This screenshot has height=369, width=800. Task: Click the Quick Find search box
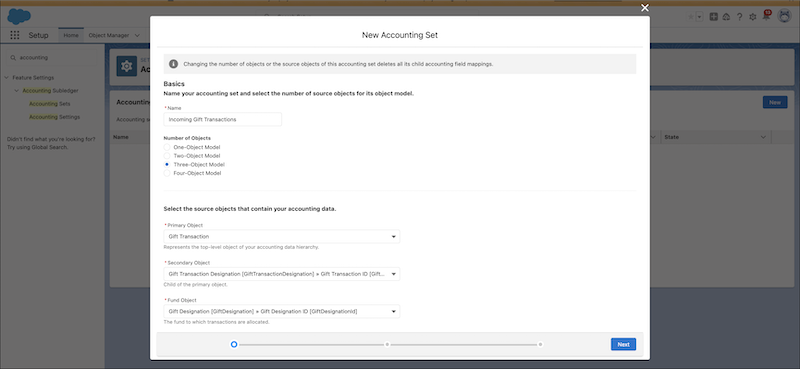53,58
